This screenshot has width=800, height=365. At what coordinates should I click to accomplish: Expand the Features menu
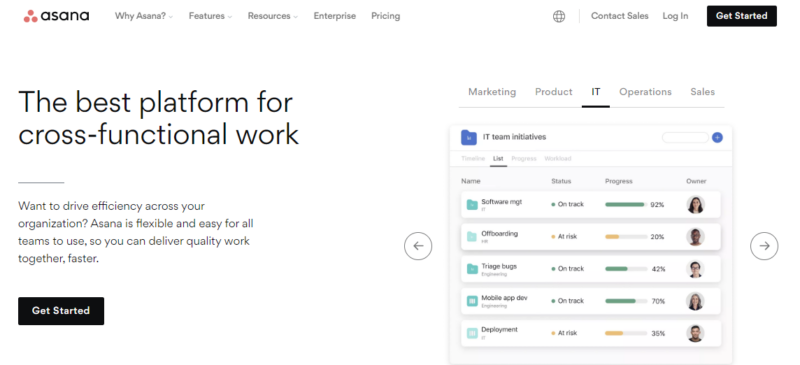click(210, 16)
